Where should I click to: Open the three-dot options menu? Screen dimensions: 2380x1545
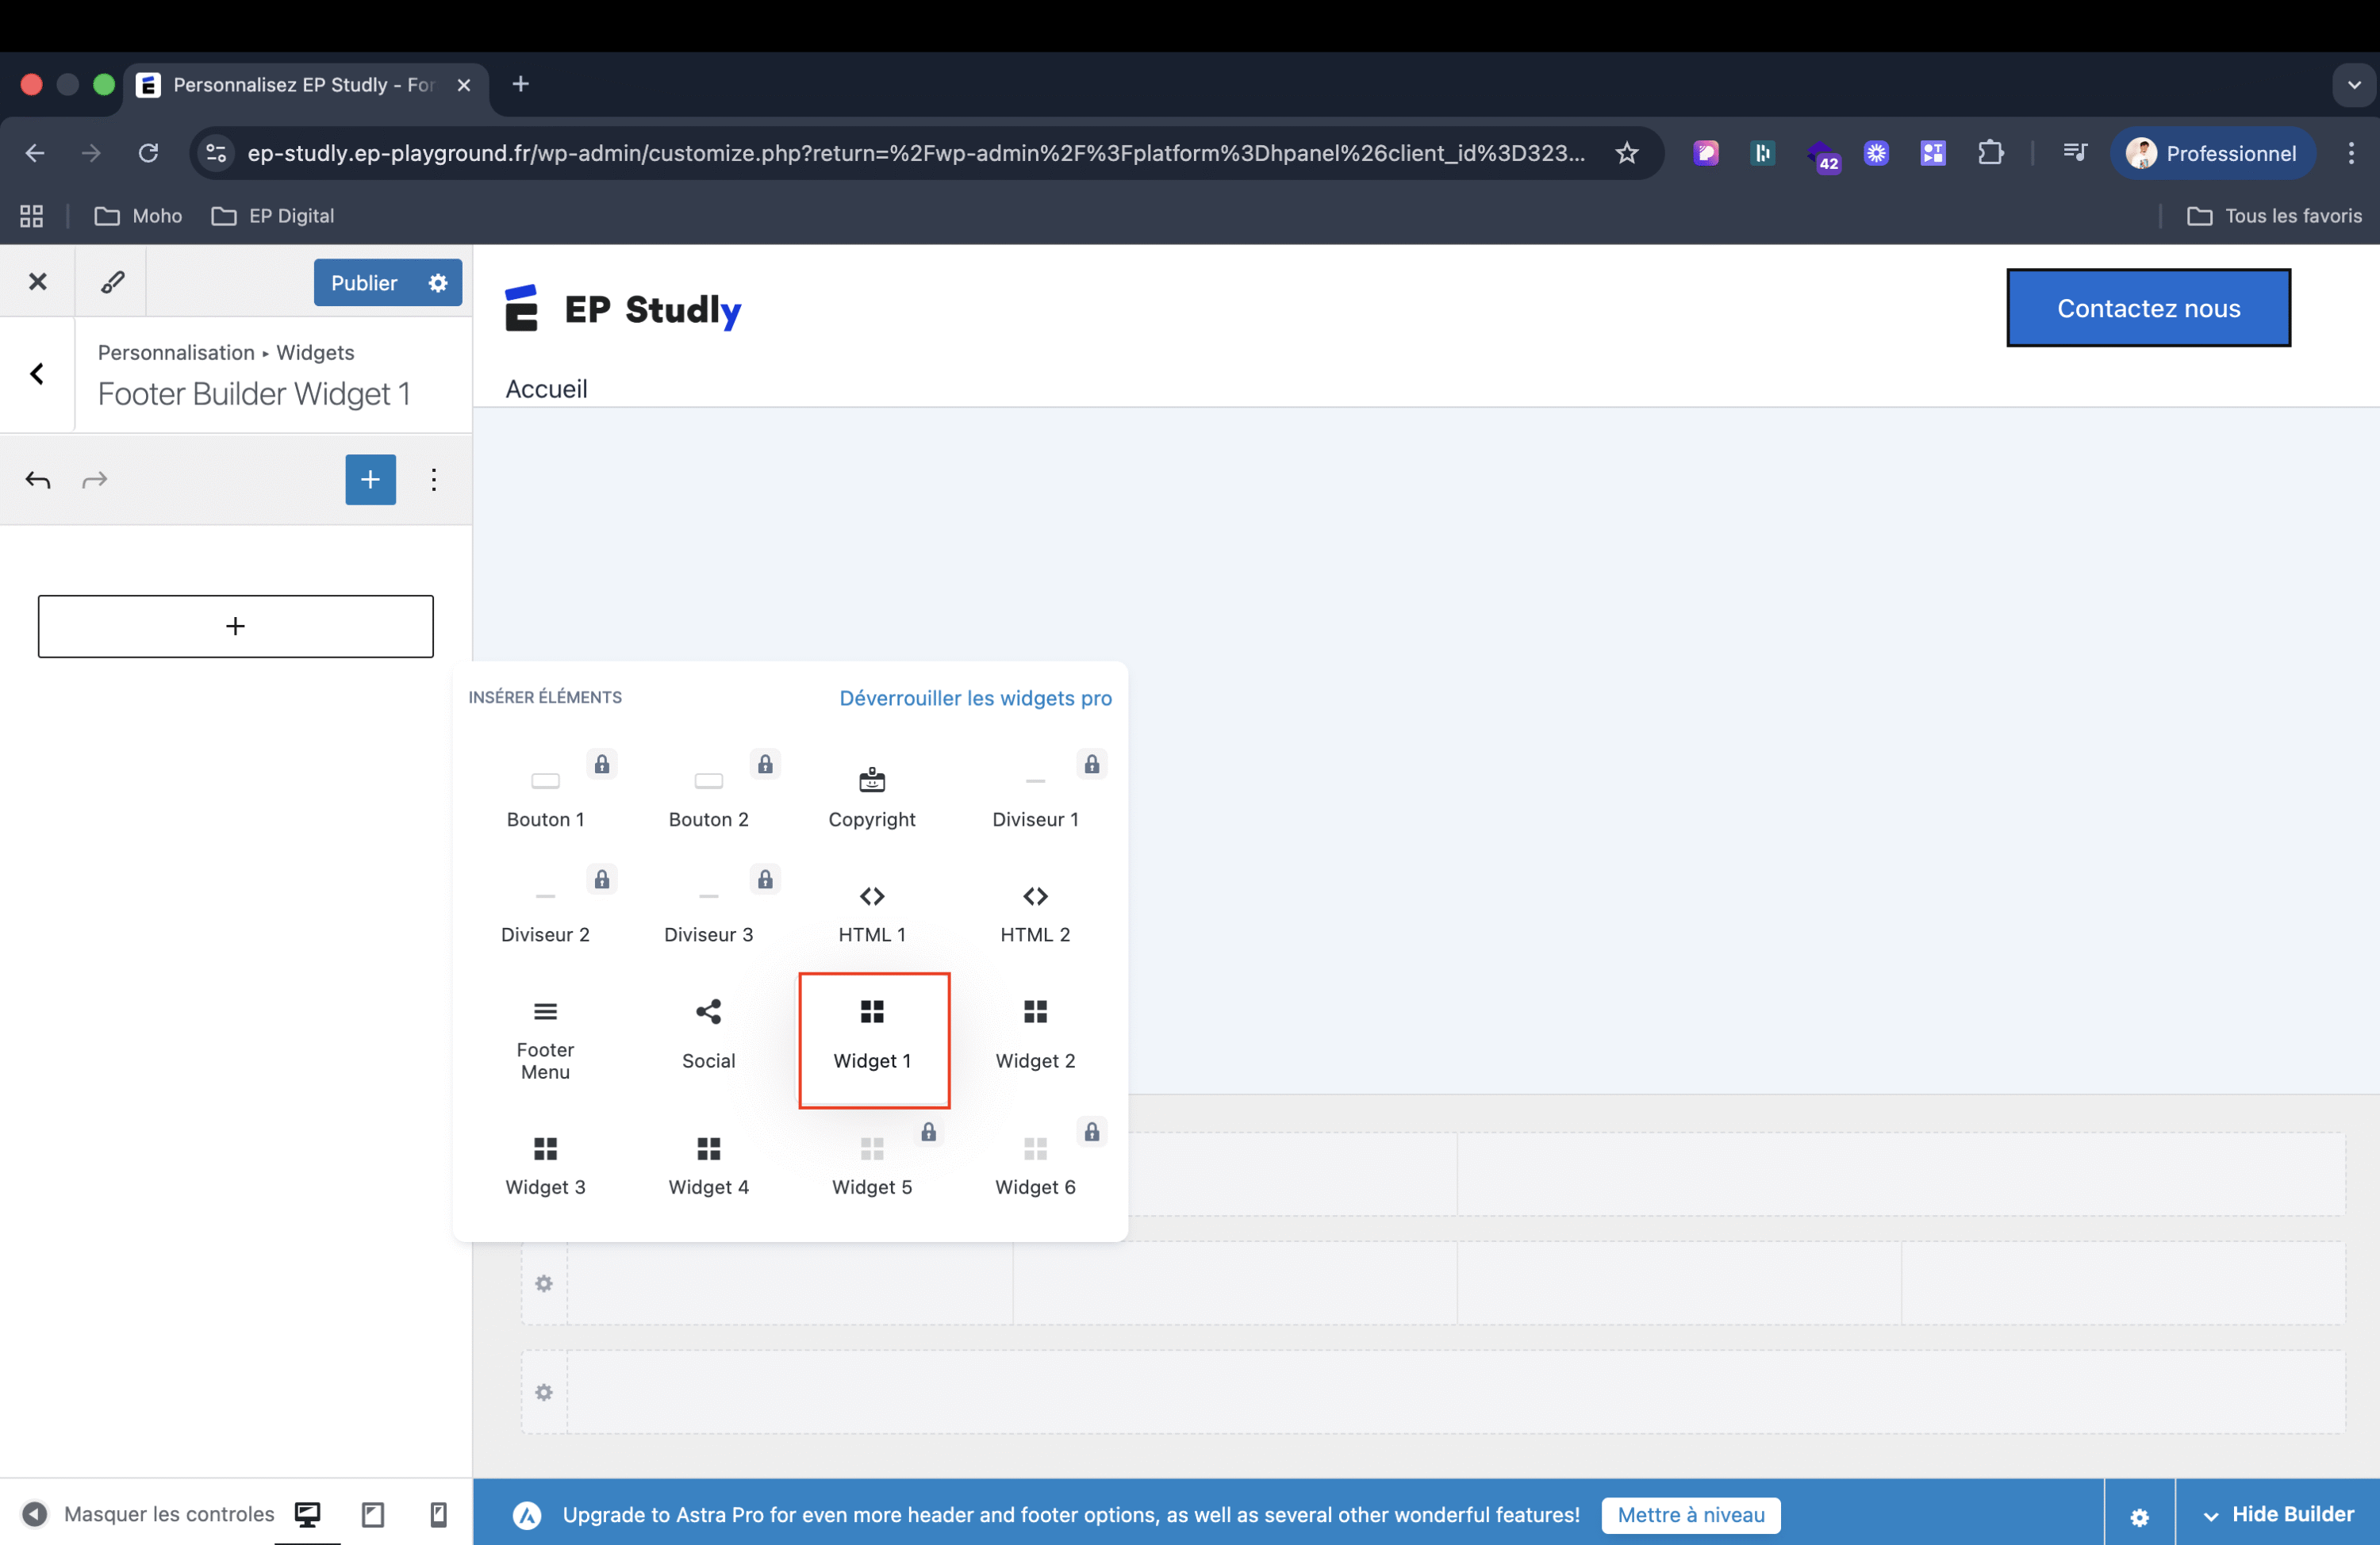433,480
